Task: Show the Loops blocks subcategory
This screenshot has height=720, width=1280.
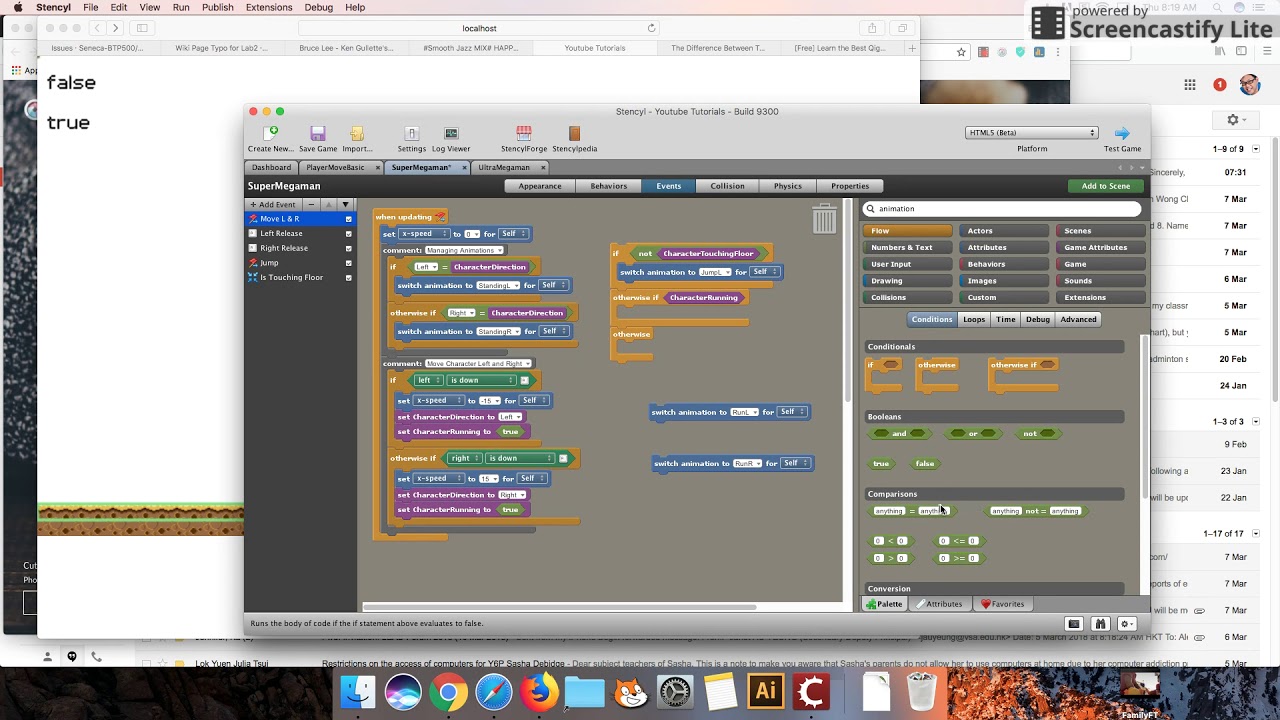Action: 974,319
